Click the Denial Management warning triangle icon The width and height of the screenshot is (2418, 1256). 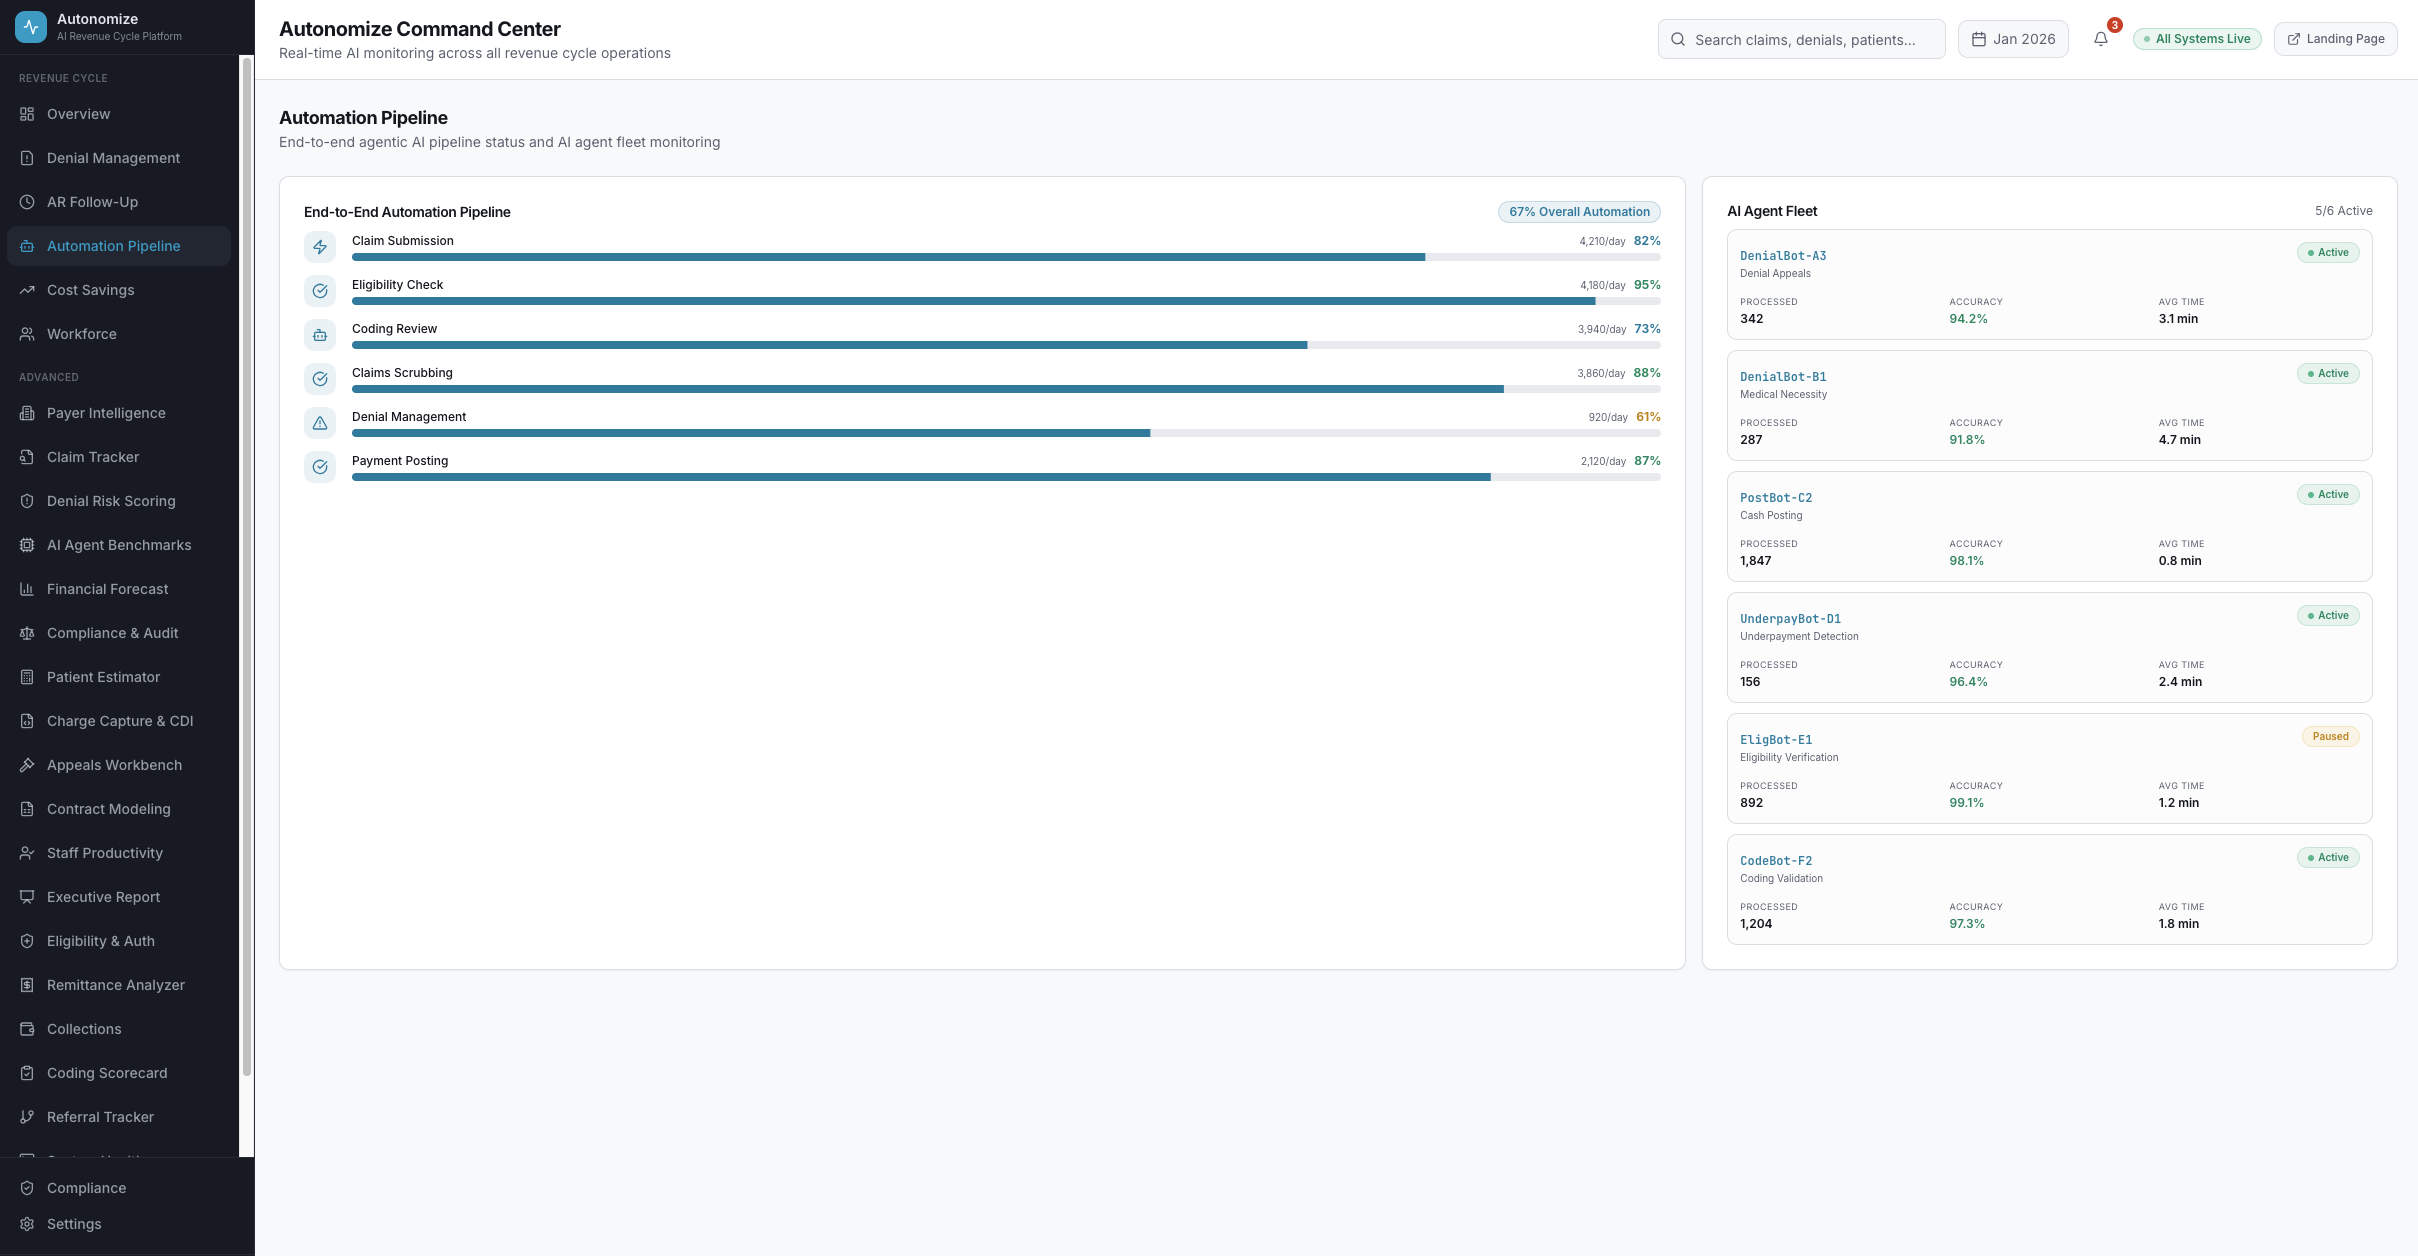pos(320,423)
